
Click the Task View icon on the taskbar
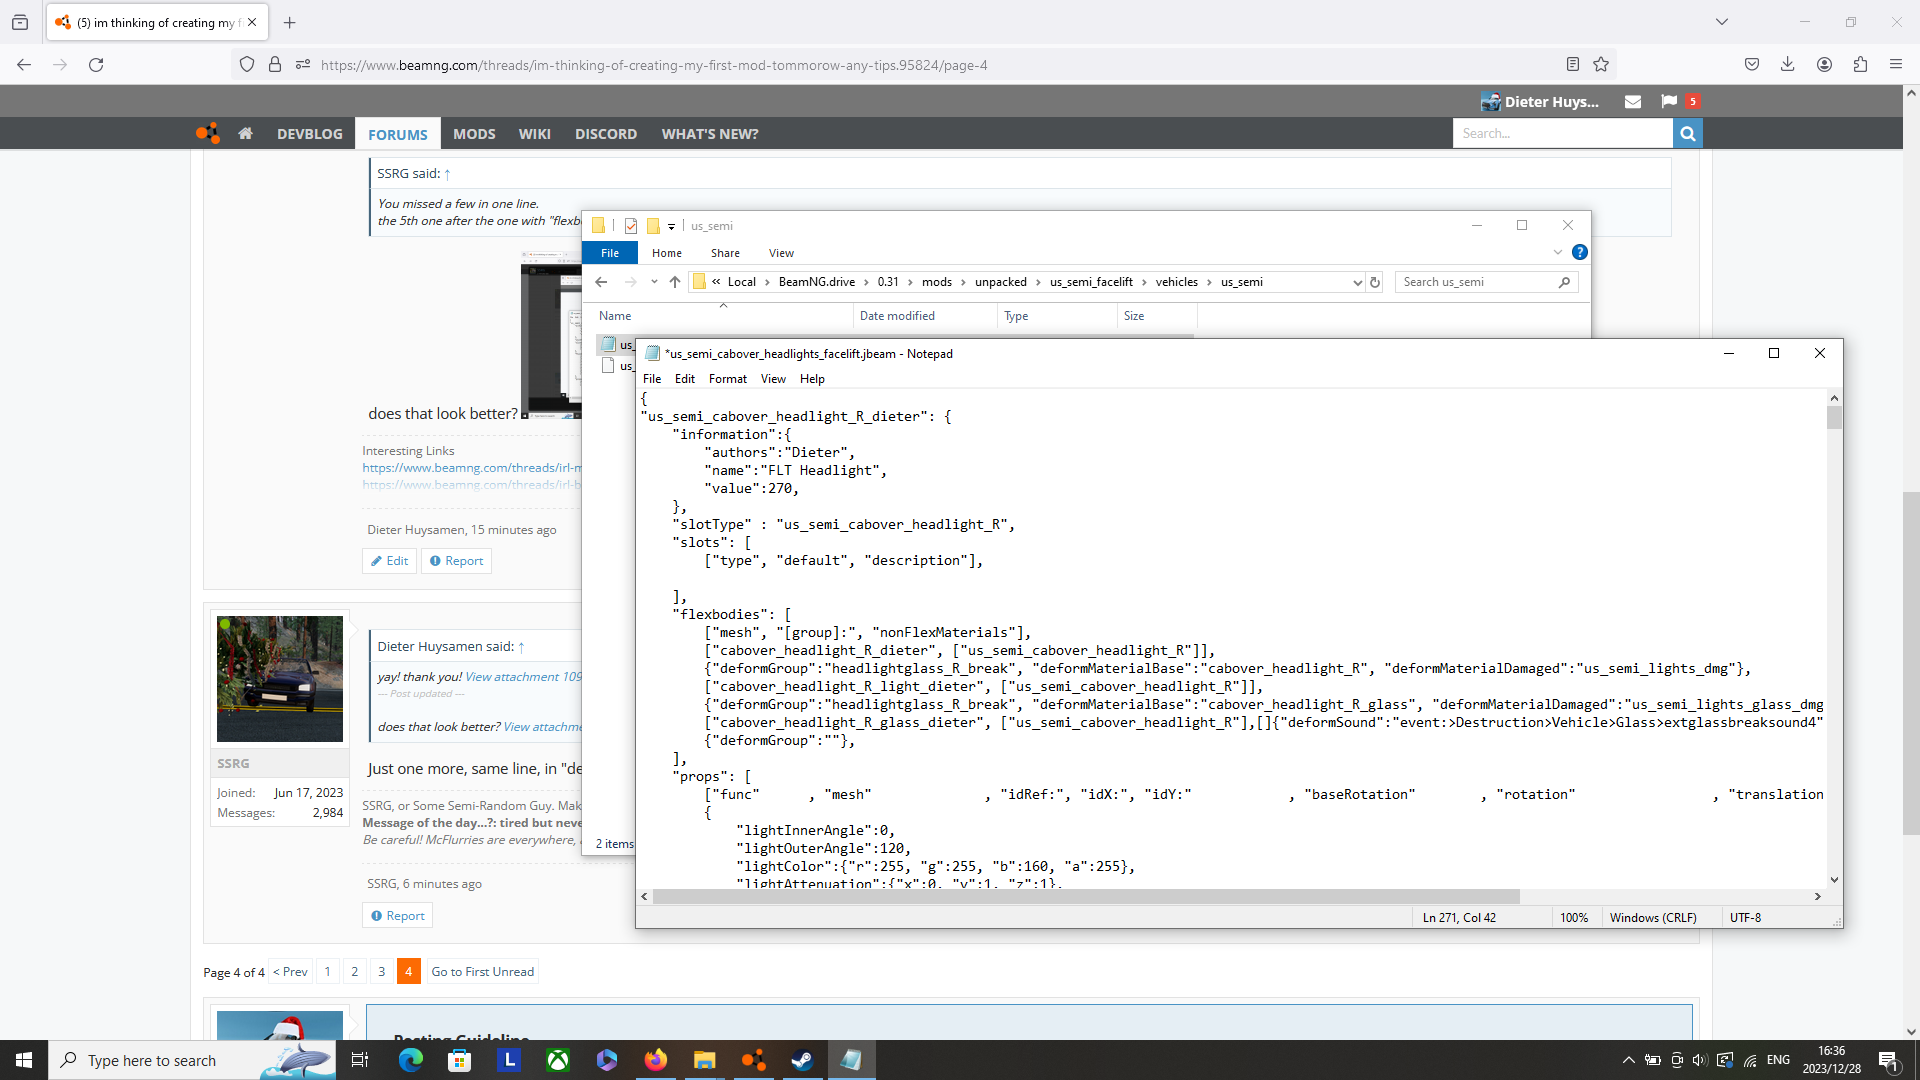pyautogui.click(x=360, y=1060)
